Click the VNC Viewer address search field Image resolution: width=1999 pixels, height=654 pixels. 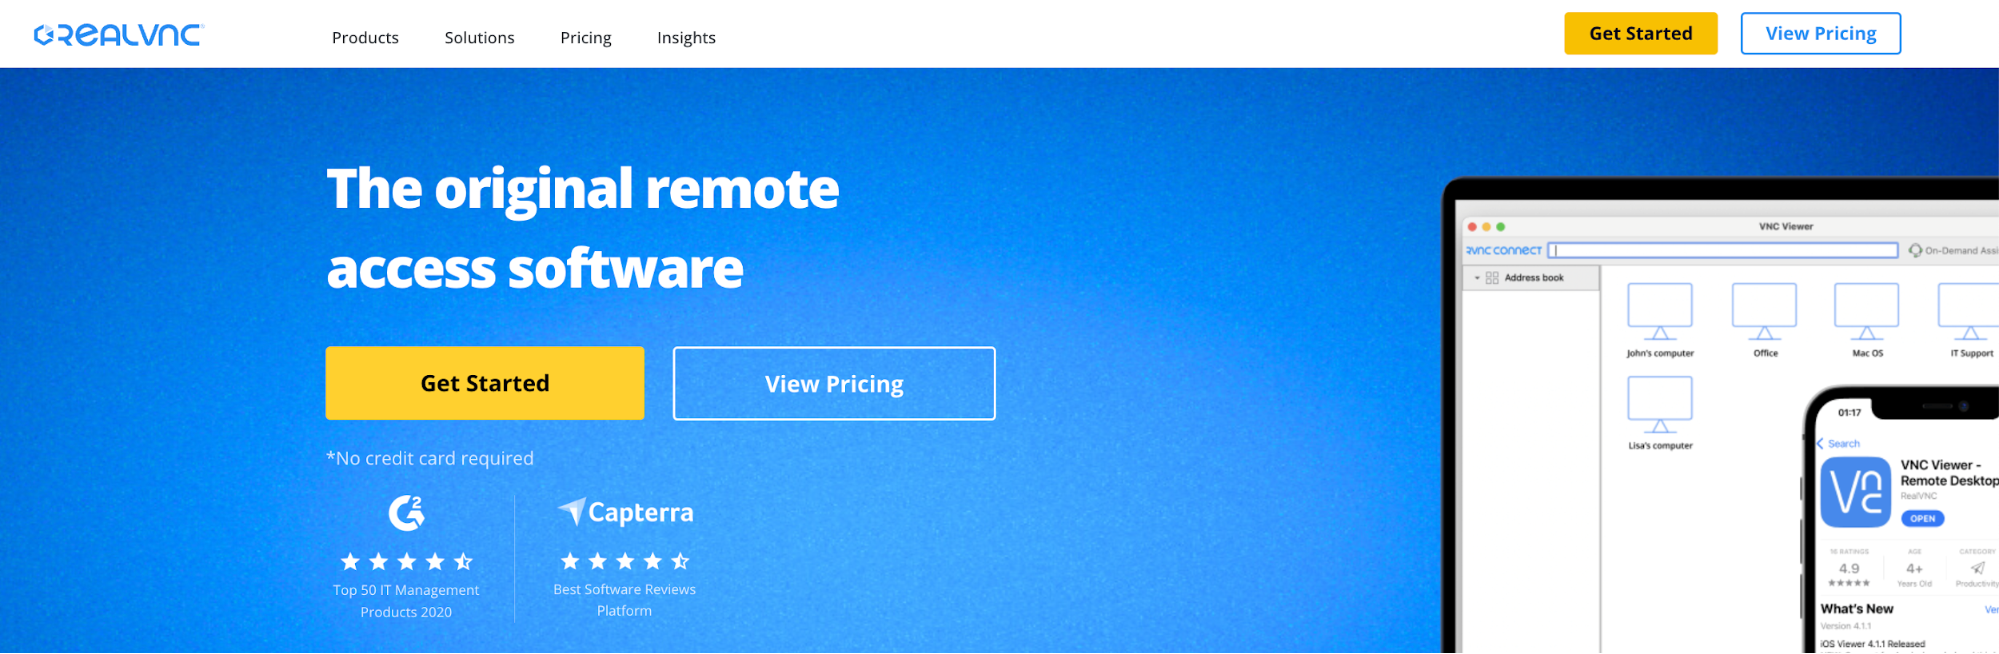pyautogui.click(x=1723, y=250)
